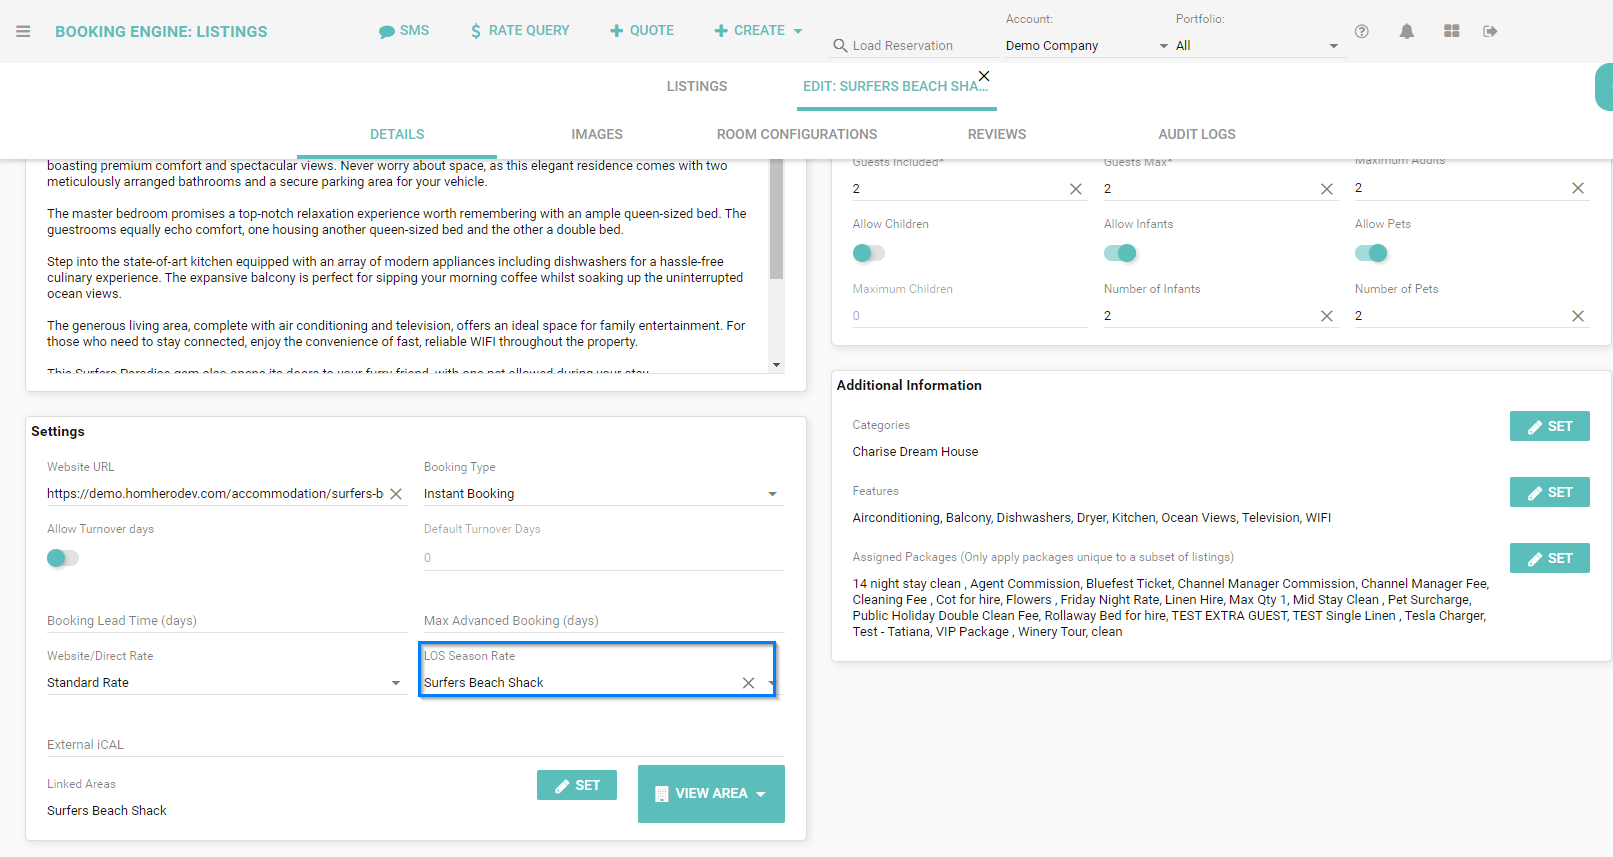Viewport: 1613px width, 857px height.
Task: Open the hamburger navigation menu
Action: click(23, 32)
